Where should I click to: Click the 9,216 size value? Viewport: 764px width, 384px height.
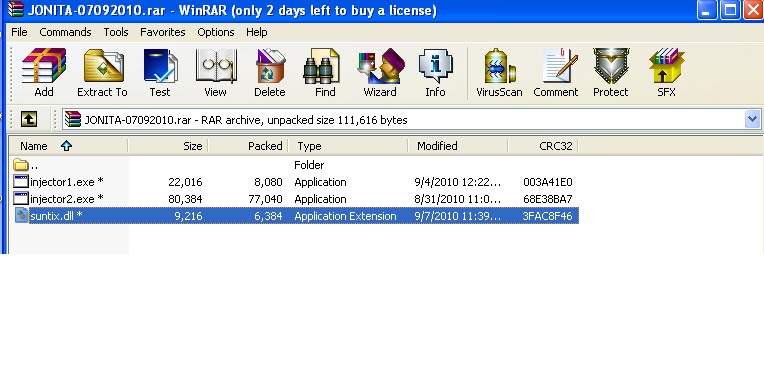click(188, 216)
